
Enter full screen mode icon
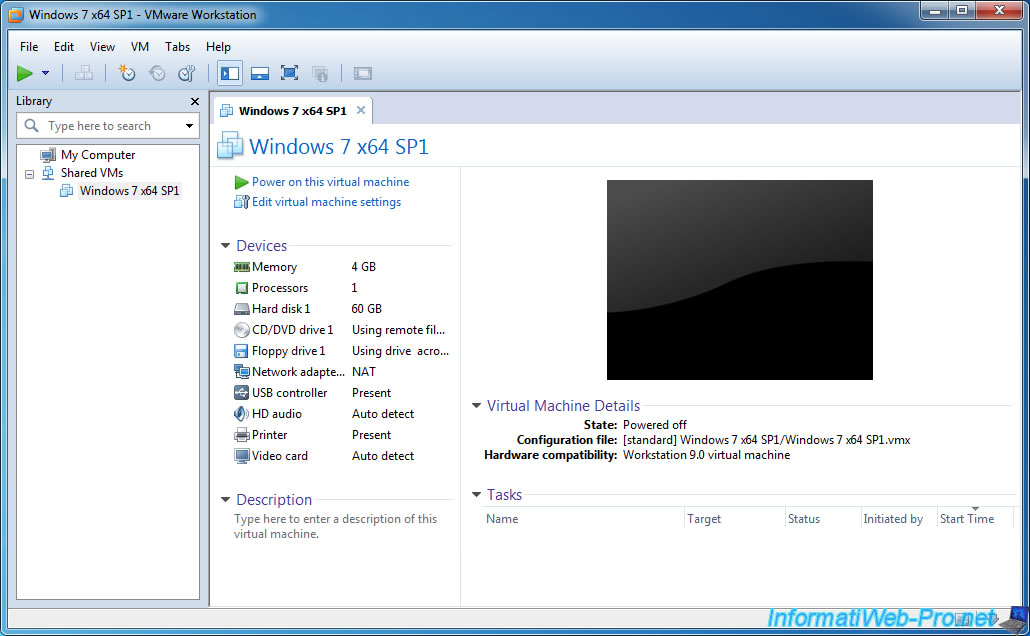pyautogui.click(x=290, y=73)
